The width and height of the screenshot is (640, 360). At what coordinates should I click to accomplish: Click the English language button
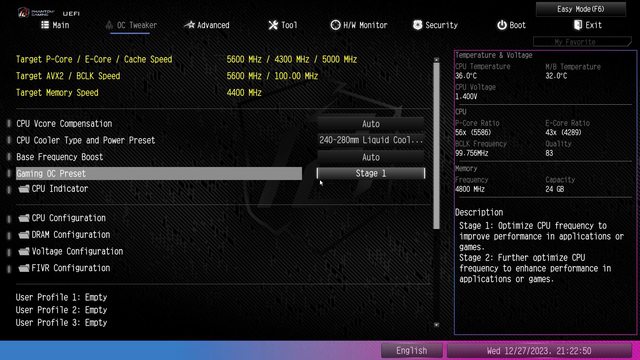[411, 351]
